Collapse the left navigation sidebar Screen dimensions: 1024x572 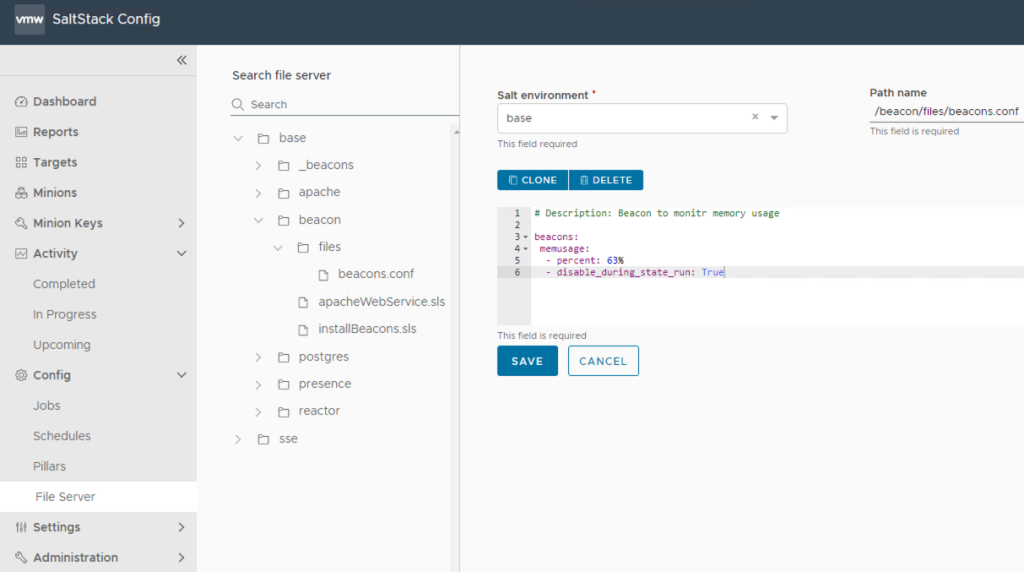[181, 60]
